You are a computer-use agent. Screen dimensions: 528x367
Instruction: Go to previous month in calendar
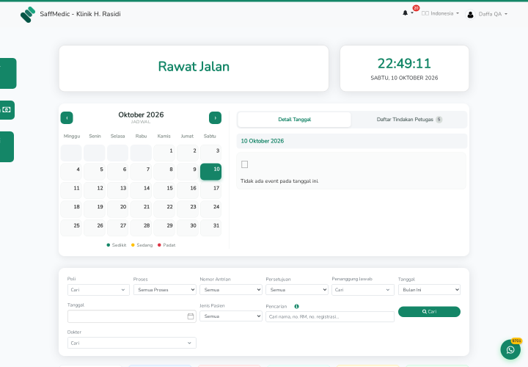(67, 118)
